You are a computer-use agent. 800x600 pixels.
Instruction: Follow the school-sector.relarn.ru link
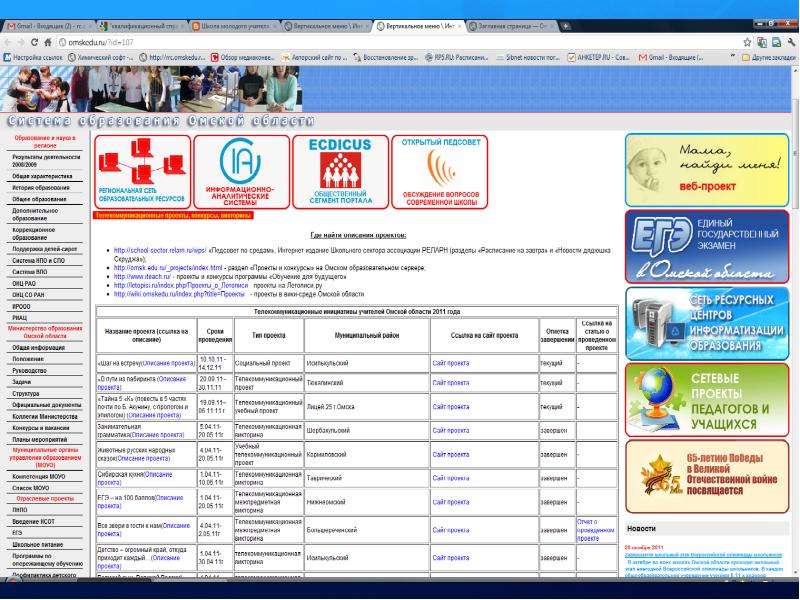(160, 251)
